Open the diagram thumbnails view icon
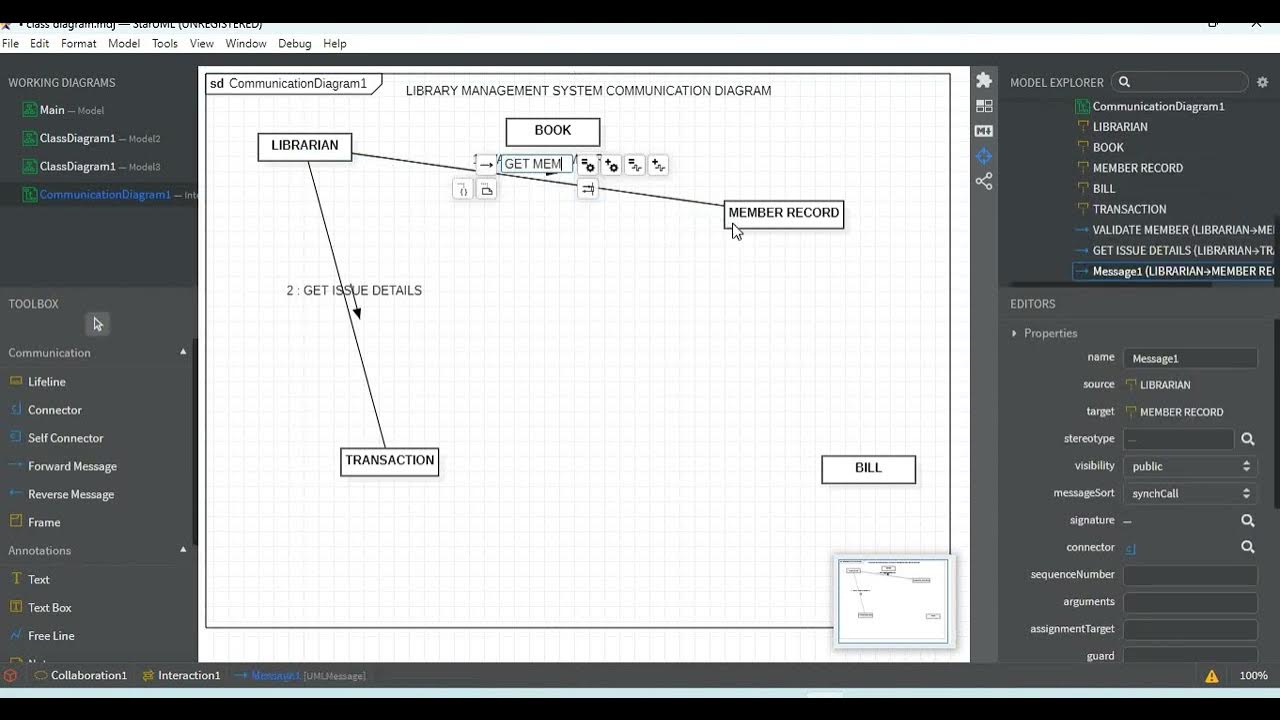The height and width of the screenshot is (720, 1280). coord(984,106)
